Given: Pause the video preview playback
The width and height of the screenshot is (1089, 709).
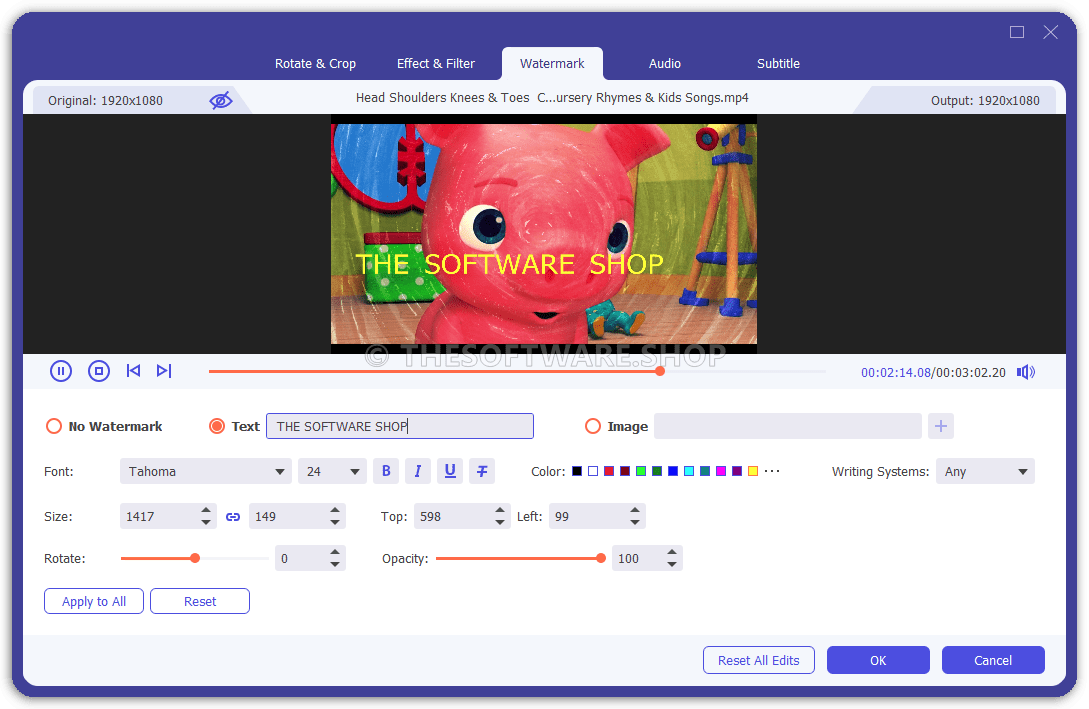Looking at the screenshot, I should click(61, 371).
